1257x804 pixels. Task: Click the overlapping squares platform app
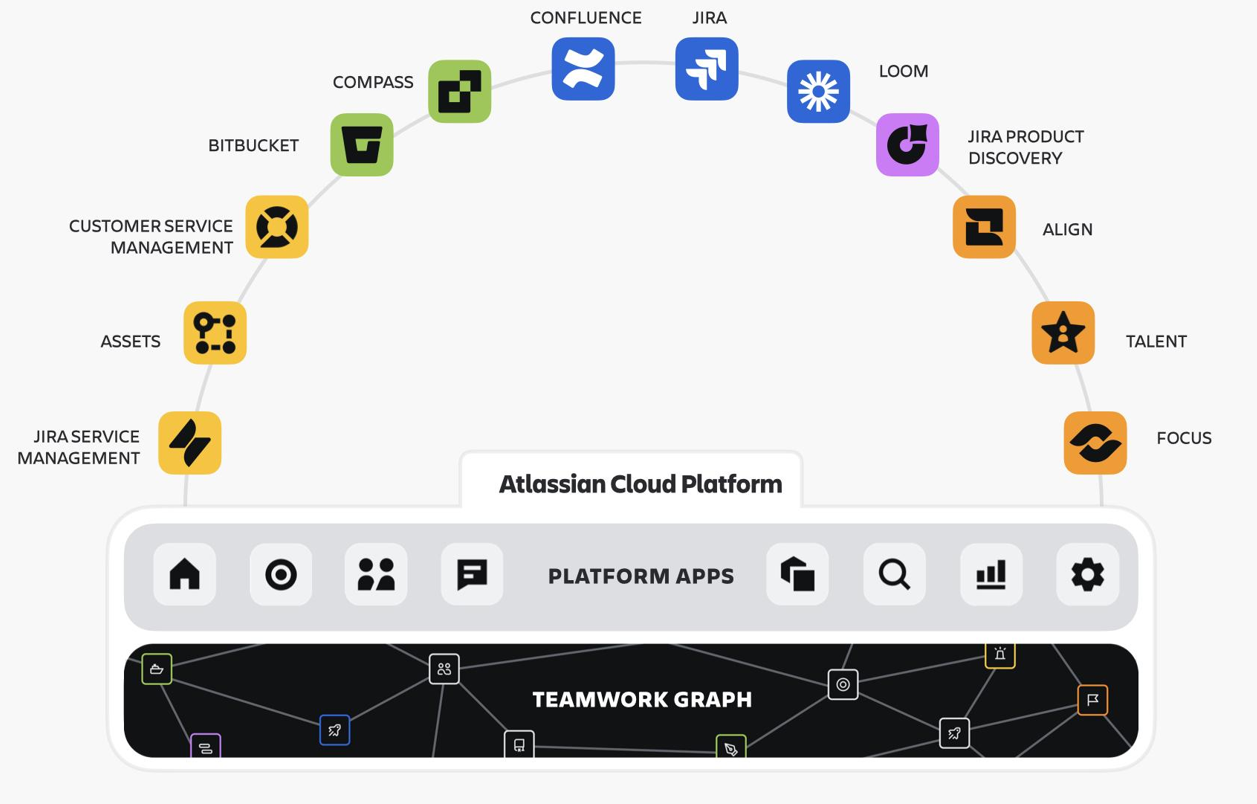797,575
